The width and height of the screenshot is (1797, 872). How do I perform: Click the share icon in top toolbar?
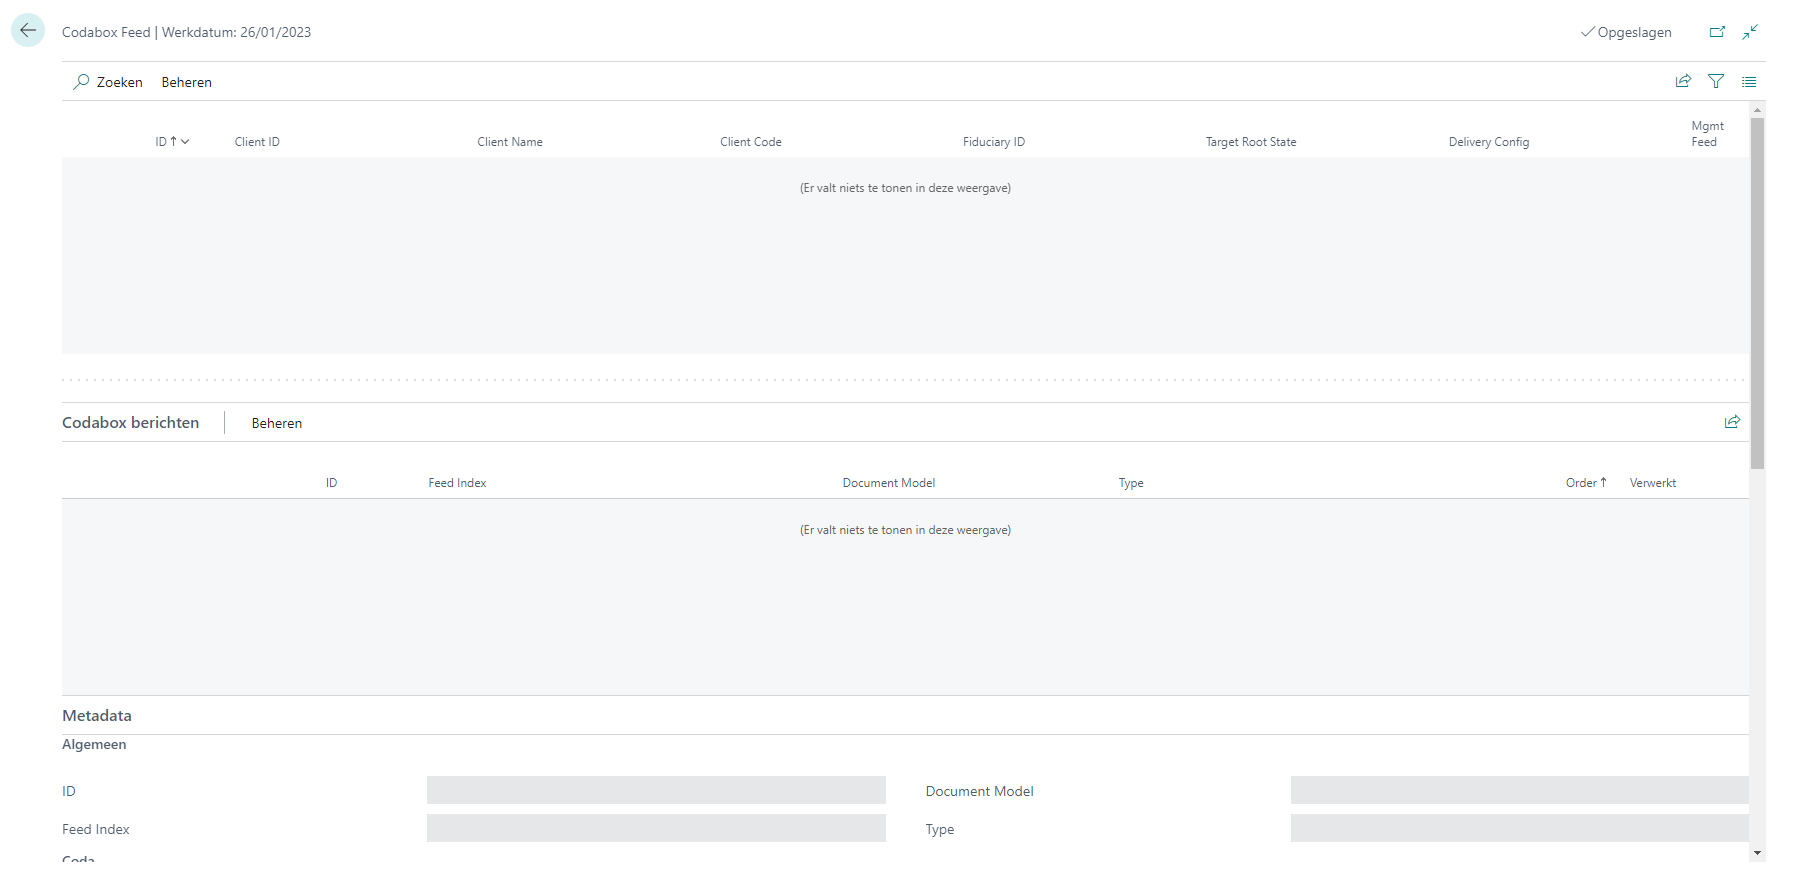[x=1683, y=82]
